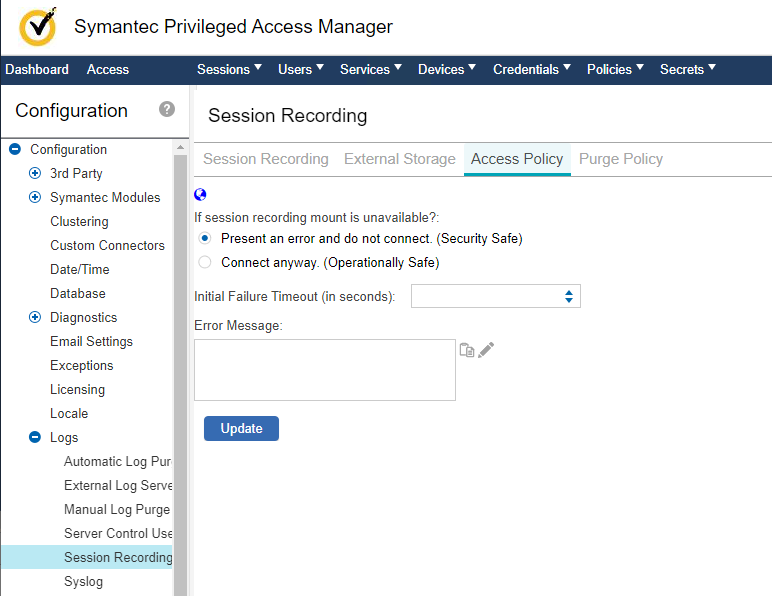
Task: Go to the Dashboard link
Action: pyautogui.click(x=37, y=69)
